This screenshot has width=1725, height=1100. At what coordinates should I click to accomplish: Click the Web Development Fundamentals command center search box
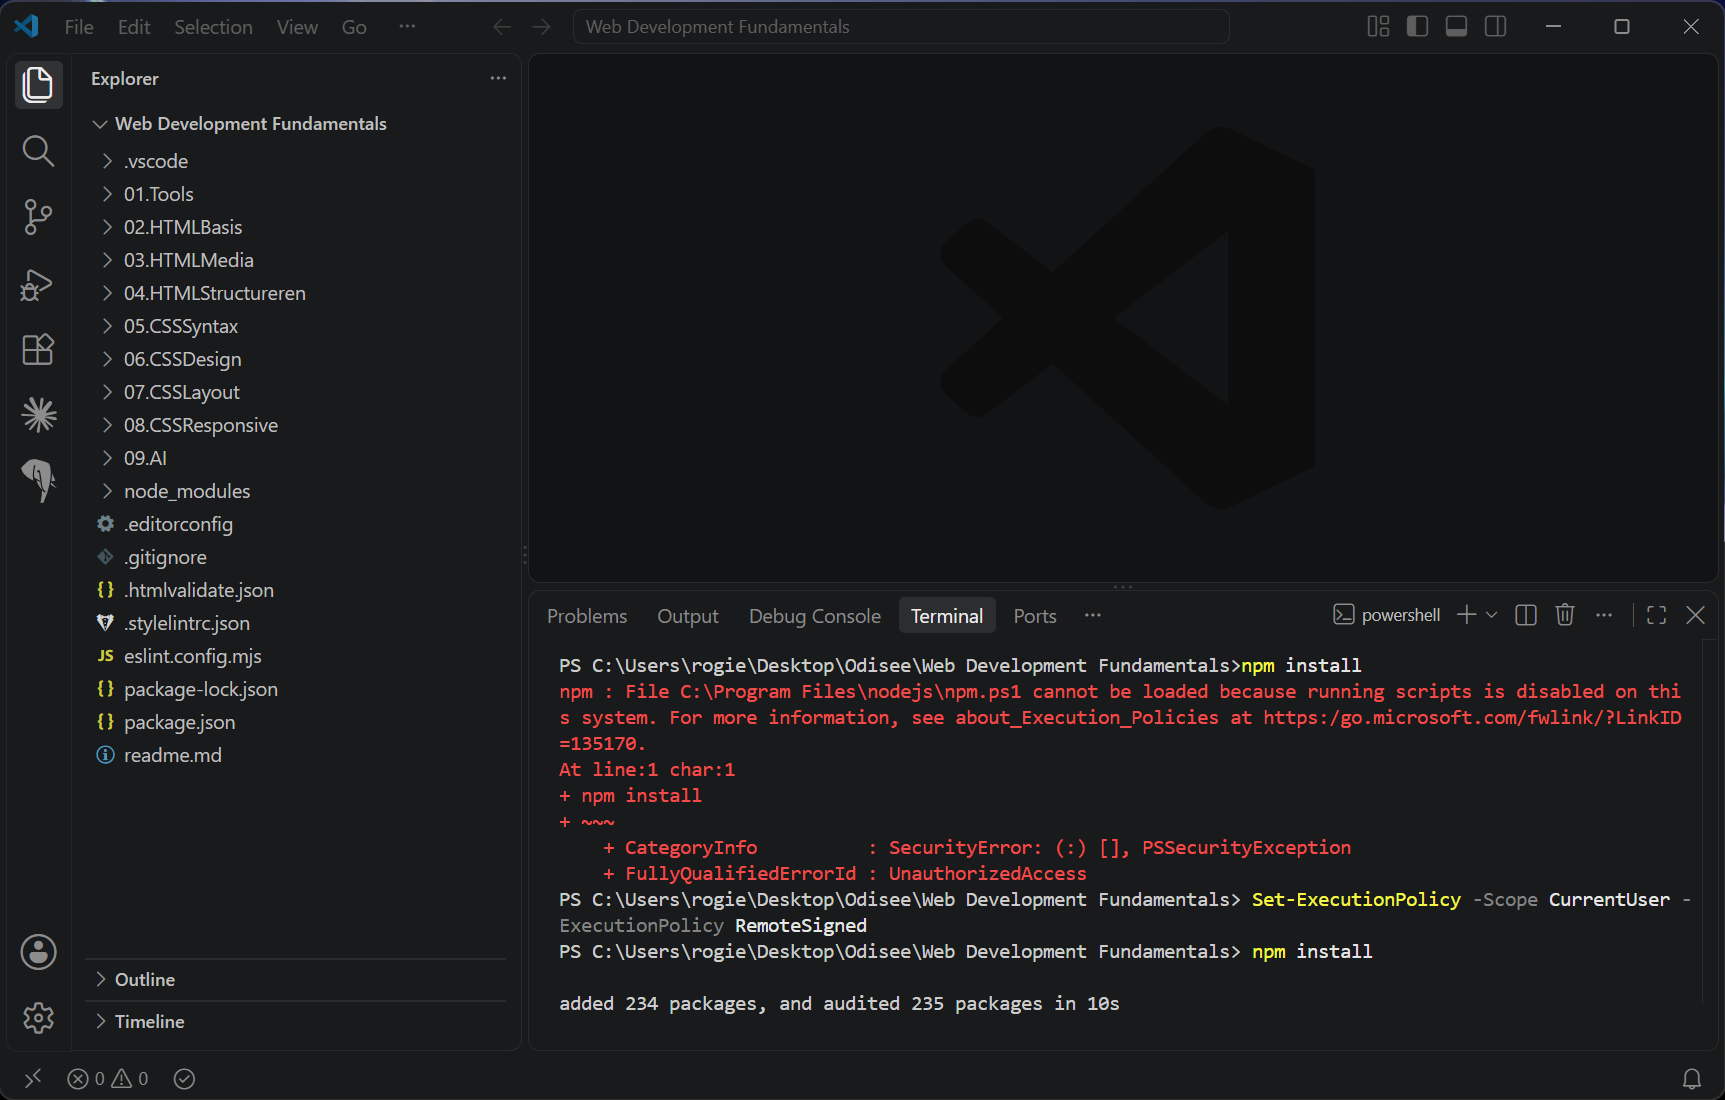901,27
